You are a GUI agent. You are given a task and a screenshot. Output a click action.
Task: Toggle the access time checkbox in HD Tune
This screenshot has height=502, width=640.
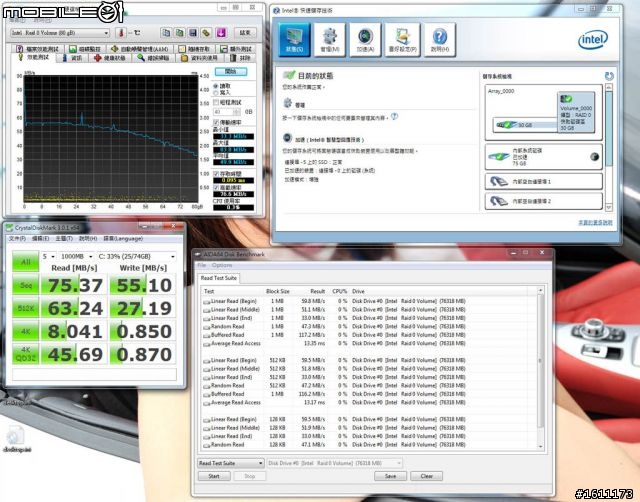216,174
